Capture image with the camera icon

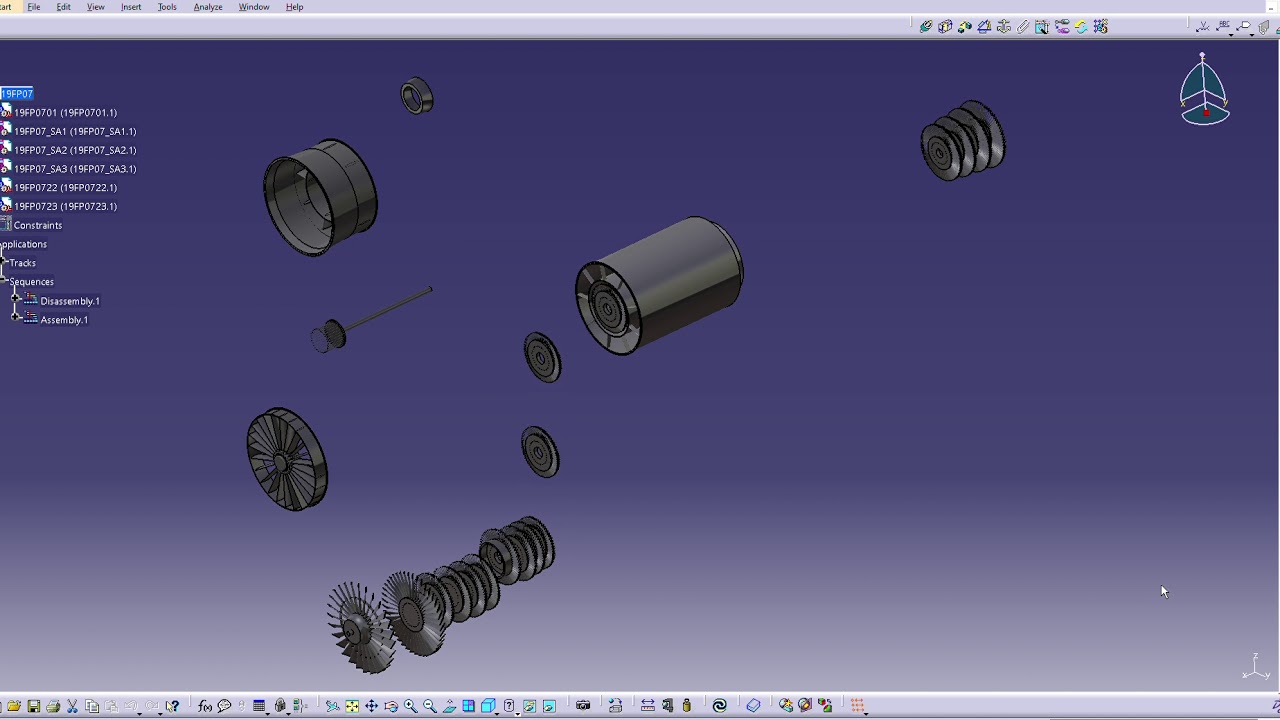[583, 706]
